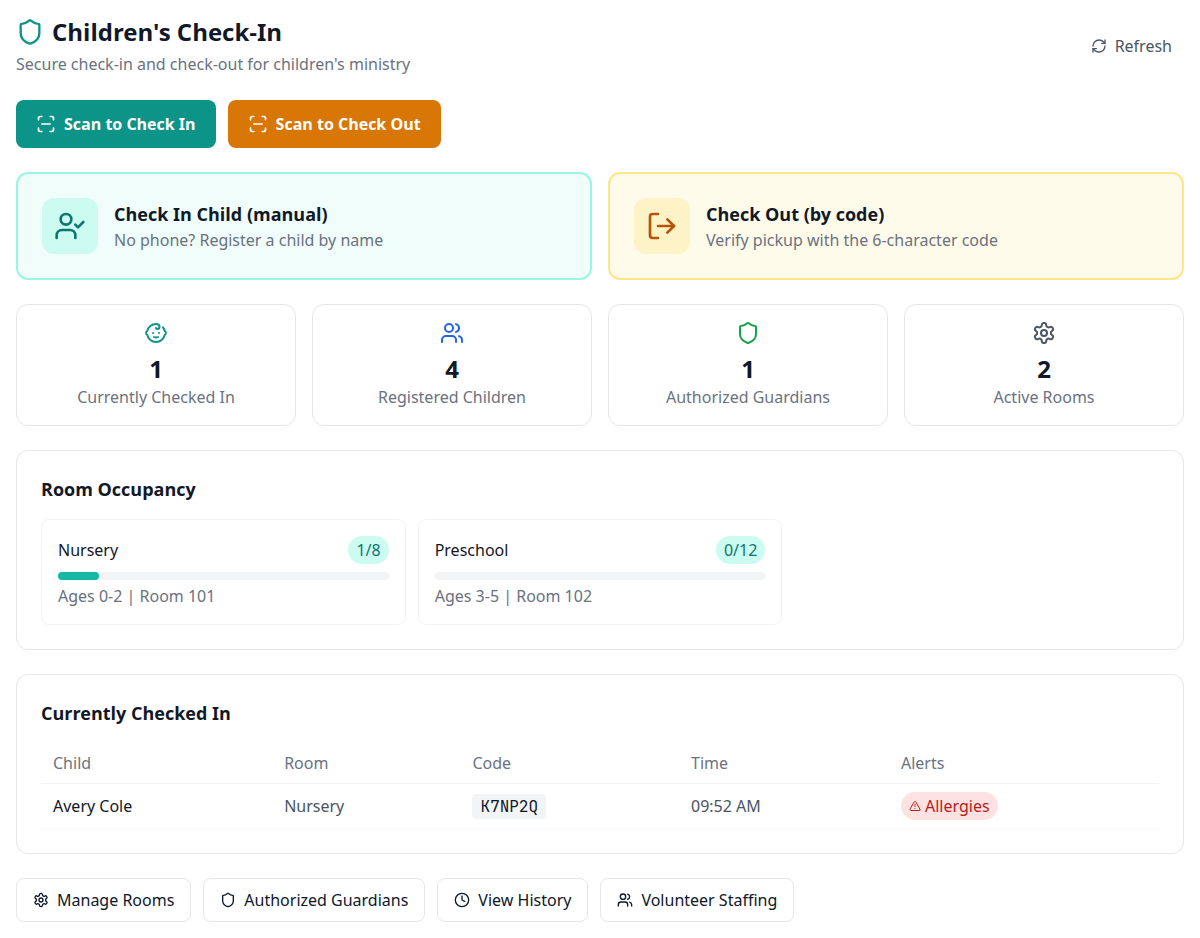
Task: Open Authorized Guardians list button
Action: pos(314,900)
